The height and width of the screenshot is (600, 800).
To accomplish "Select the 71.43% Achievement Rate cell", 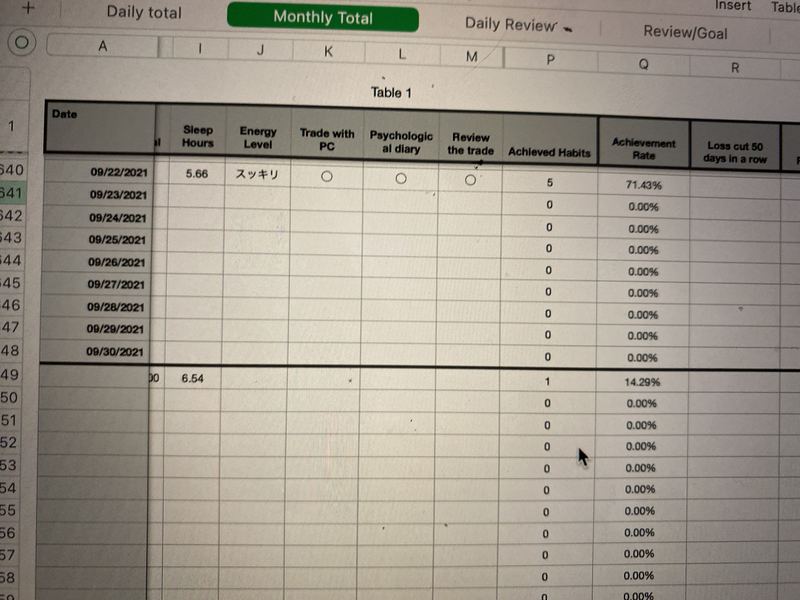I will 642,185.
